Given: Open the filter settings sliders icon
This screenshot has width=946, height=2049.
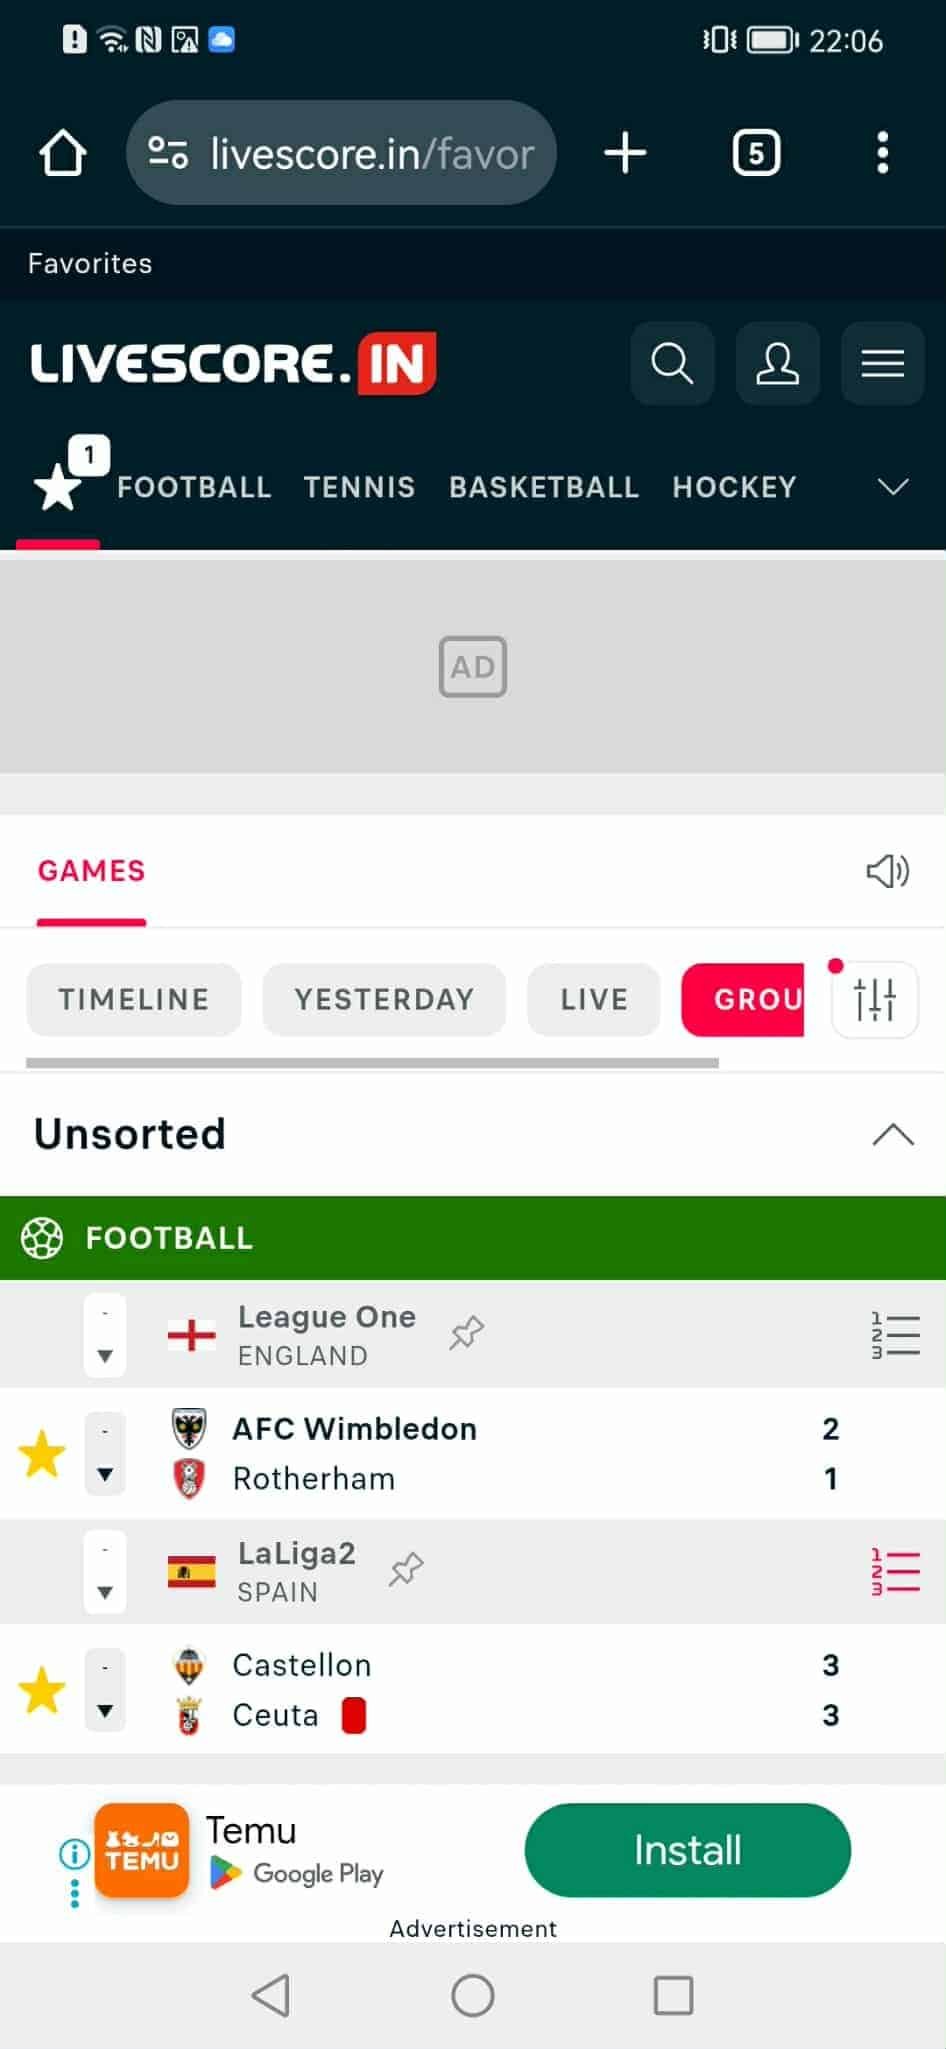Looking at the screenshot, I should tap(875, 999).
